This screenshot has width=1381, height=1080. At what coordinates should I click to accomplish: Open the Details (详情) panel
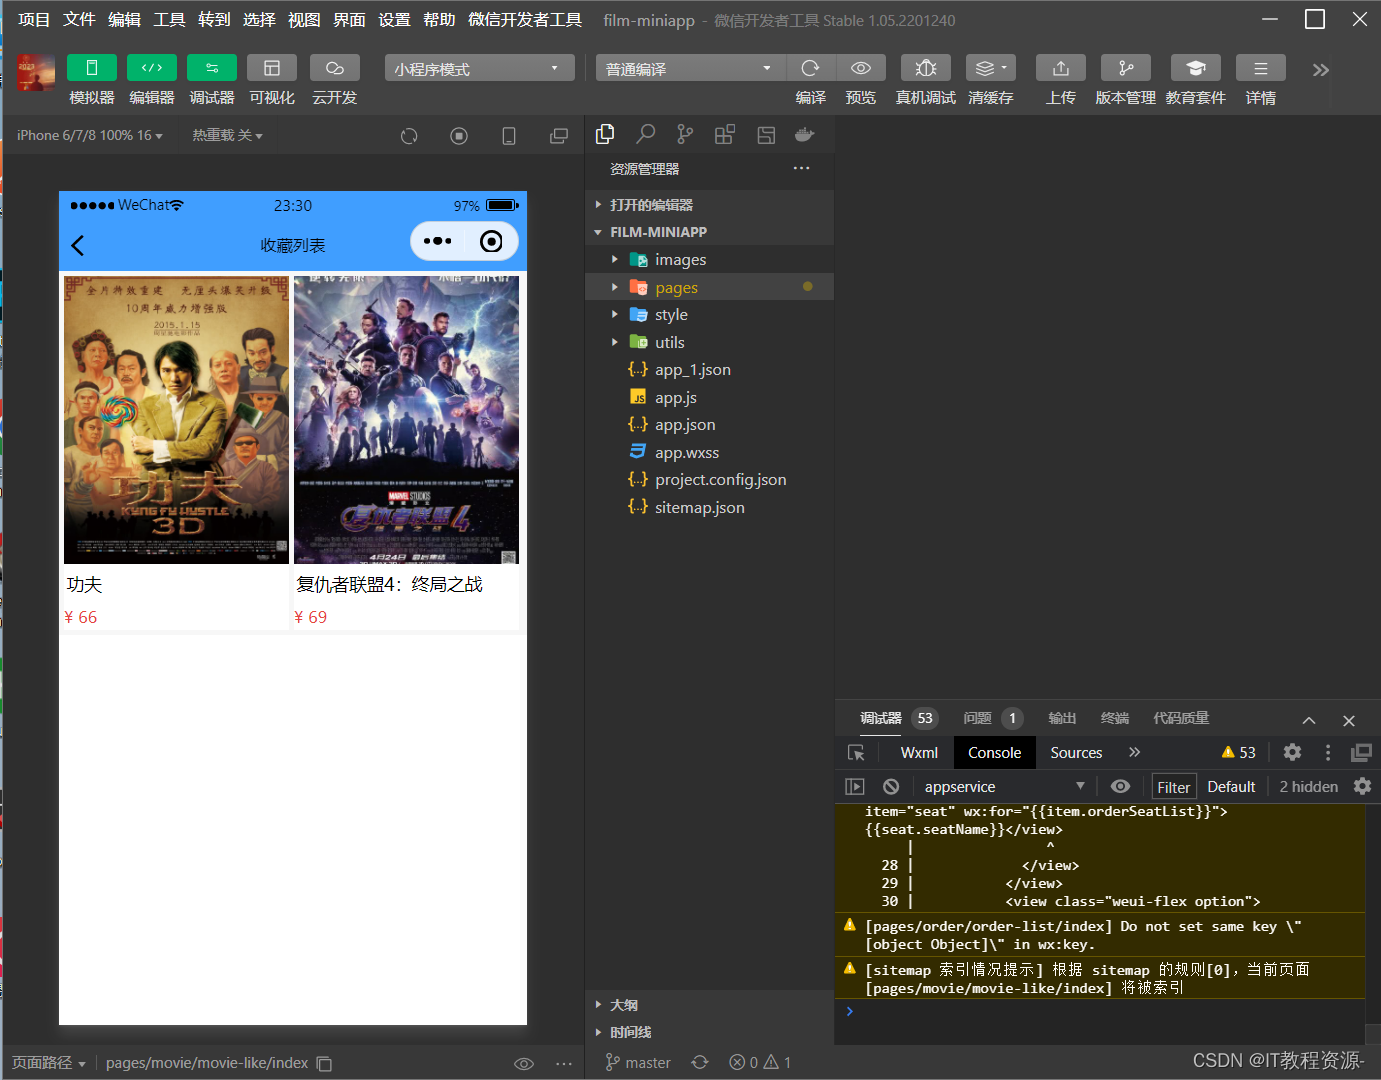click(1261, 68)
